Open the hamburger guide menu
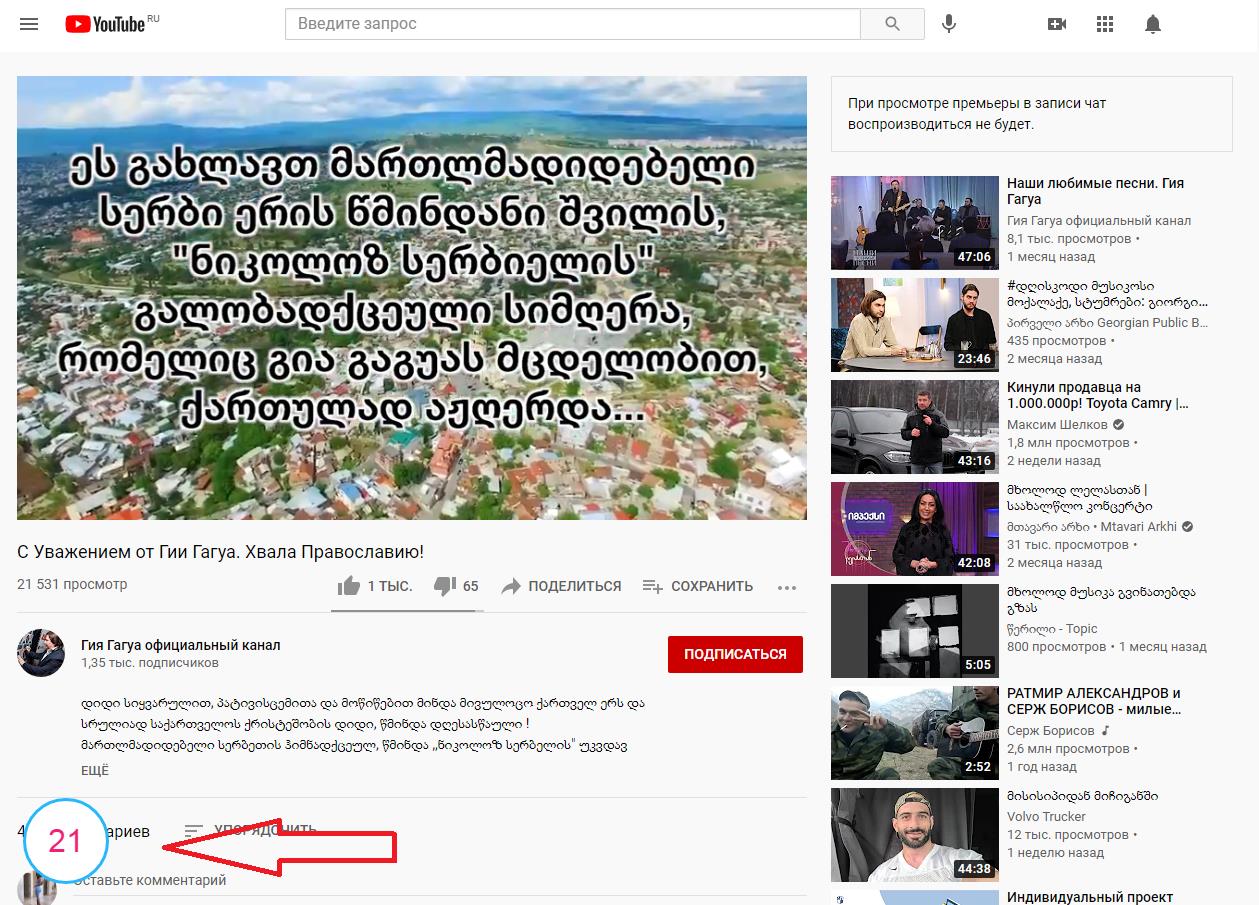Screen dimensions: 1259x905 pyautogui.click(x=29, y=24)
